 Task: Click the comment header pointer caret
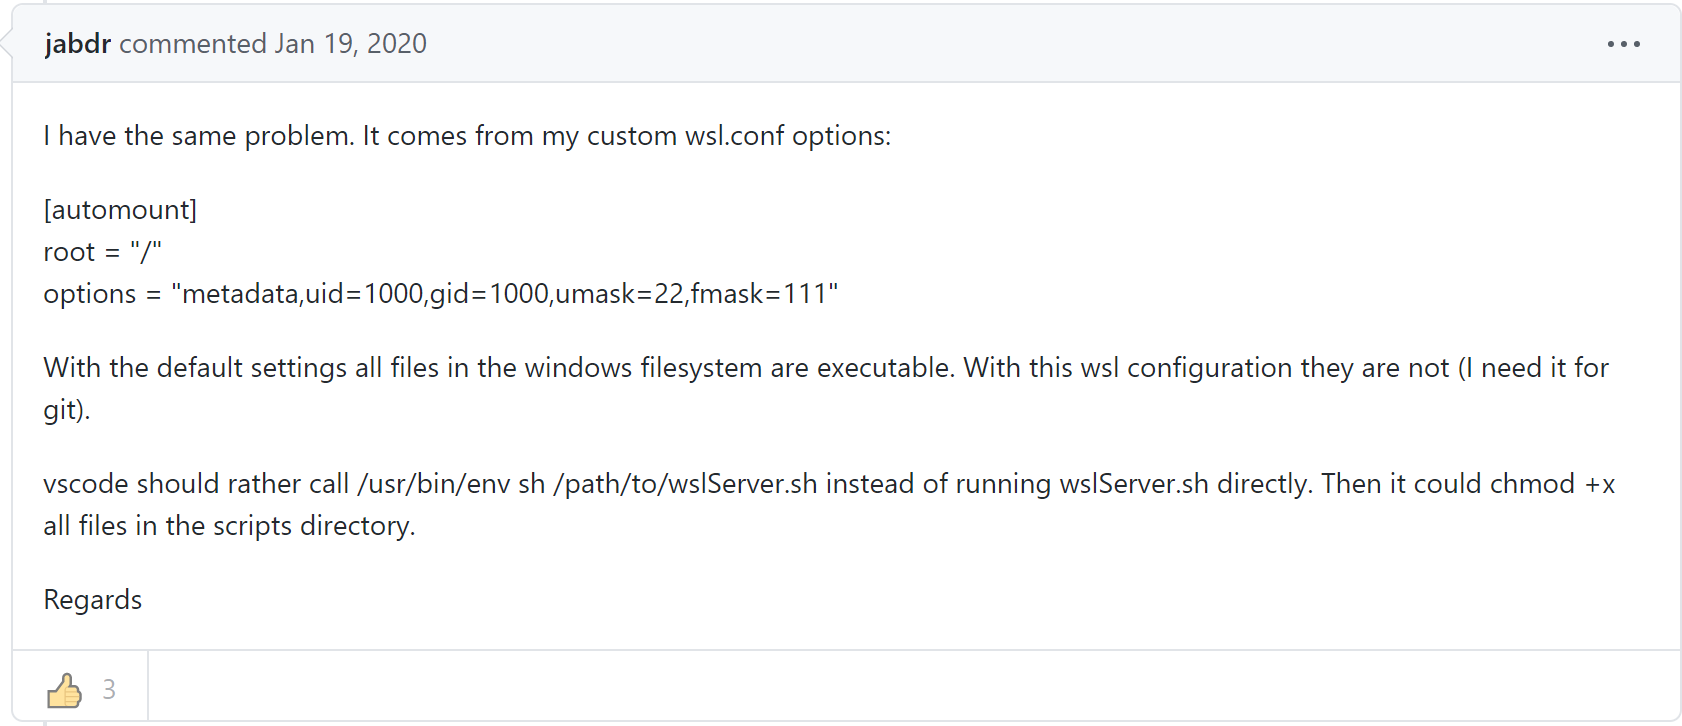click(7, 44)
